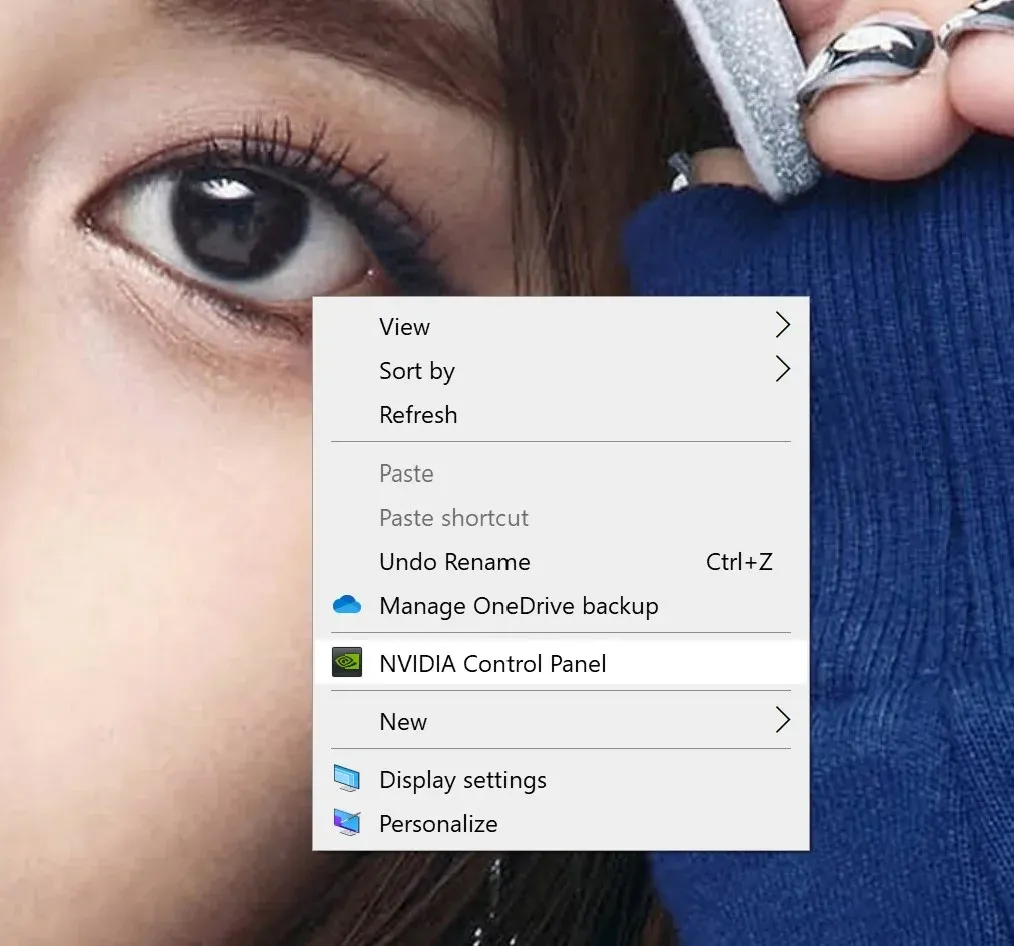Open the Personalize option
Screen dimensions: 1014x946
[x=438, y=824]
